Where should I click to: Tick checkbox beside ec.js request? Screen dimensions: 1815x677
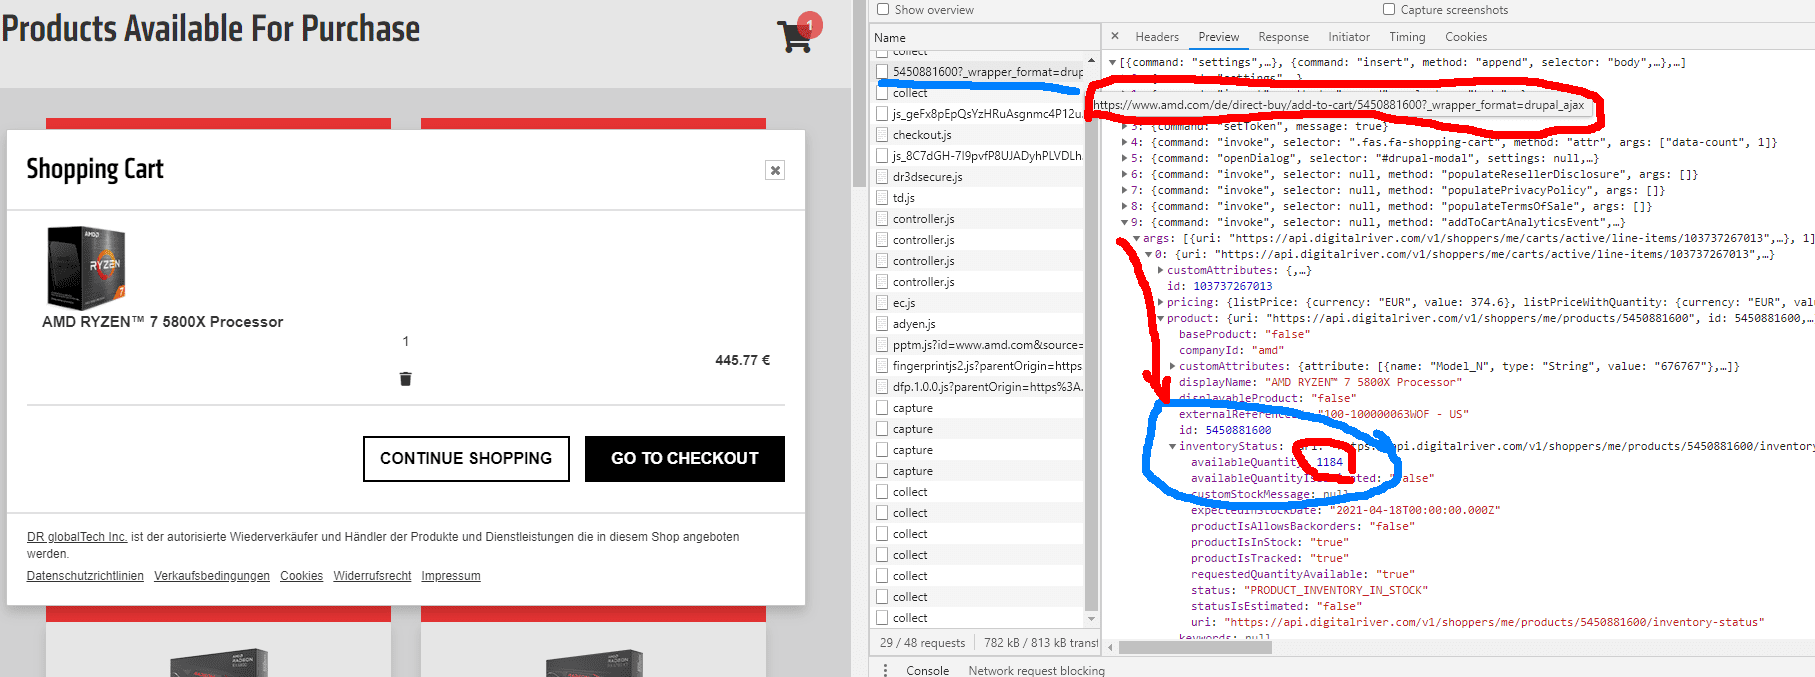click(882, 303)
